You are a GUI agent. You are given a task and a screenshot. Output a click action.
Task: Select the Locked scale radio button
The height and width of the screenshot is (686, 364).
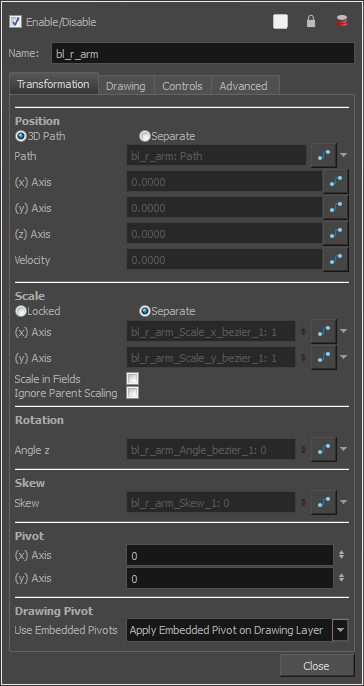[21, 311]
